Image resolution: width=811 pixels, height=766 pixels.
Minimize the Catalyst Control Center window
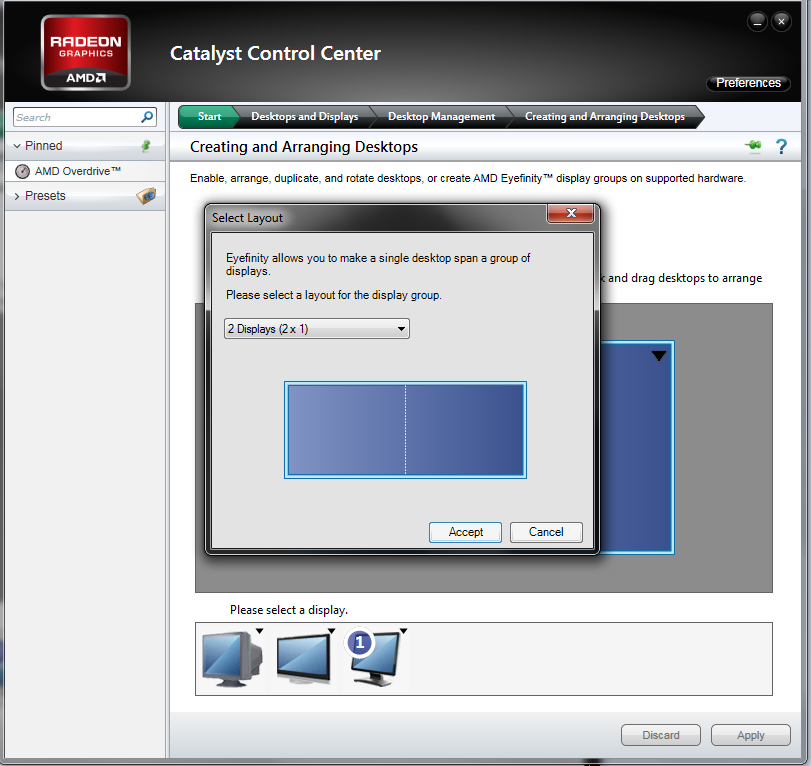[x=757, y=22]
